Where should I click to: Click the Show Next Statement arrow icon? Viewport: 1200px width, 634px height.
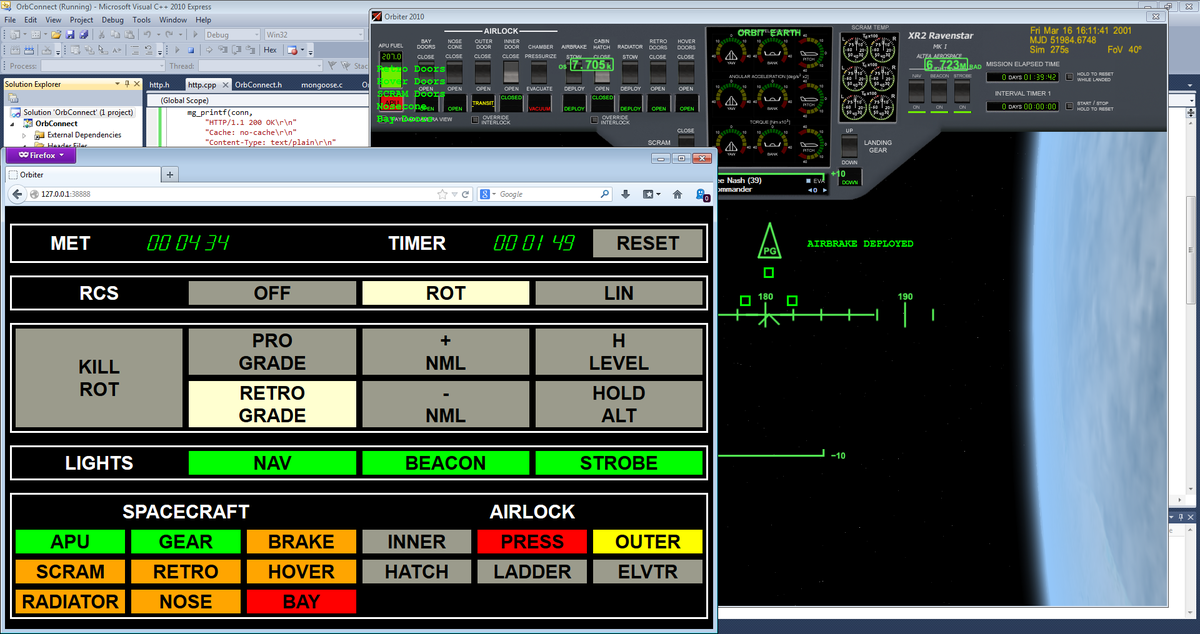coord(209,50)
